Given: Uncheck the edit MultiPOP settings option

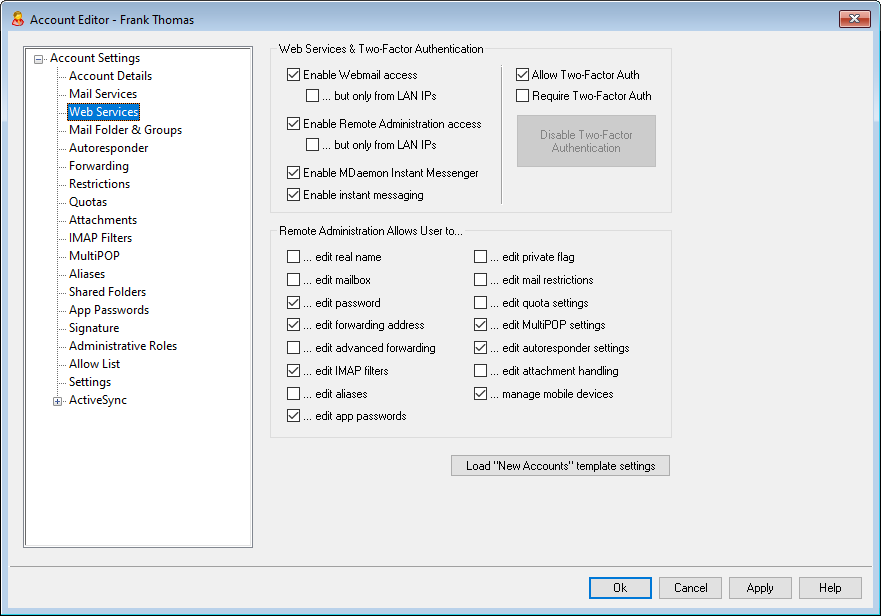Looking at the screenshot, I should (481, 325).
